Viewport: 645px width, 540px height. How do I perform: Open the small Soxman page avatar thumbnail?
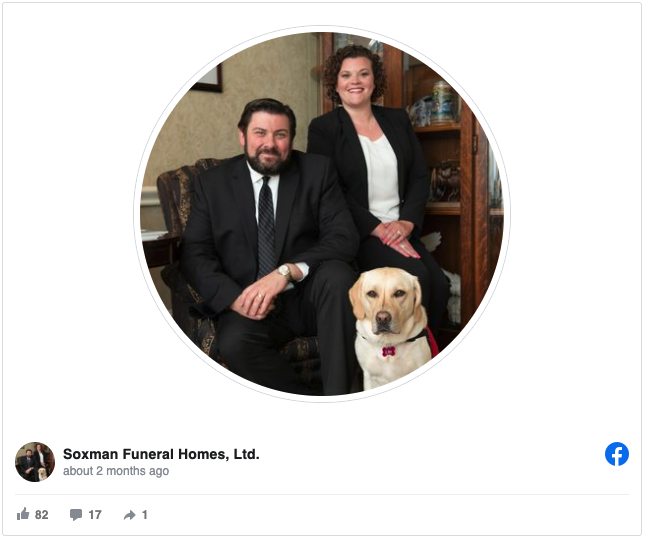tap(35, 462)
